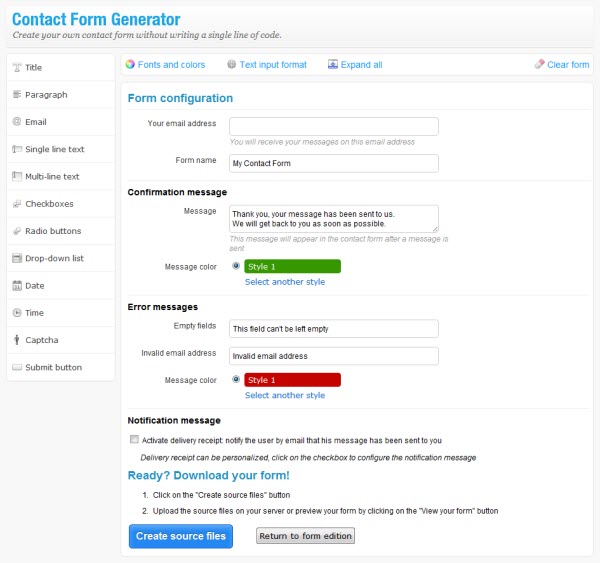Choose Expand all in toolbar
The height and width of the screenshot is (563, 600).
click(361, 65)
